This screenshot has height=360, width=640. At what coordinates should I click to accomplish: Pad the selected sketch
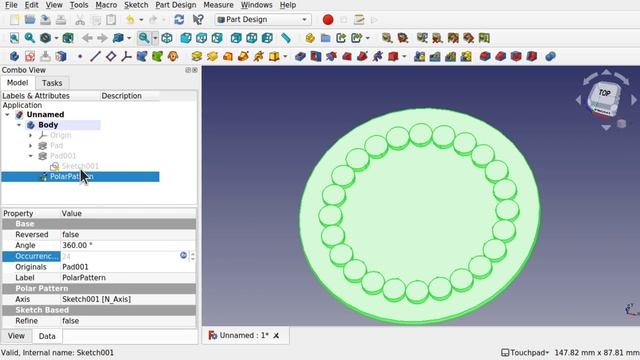coord(197,56)
